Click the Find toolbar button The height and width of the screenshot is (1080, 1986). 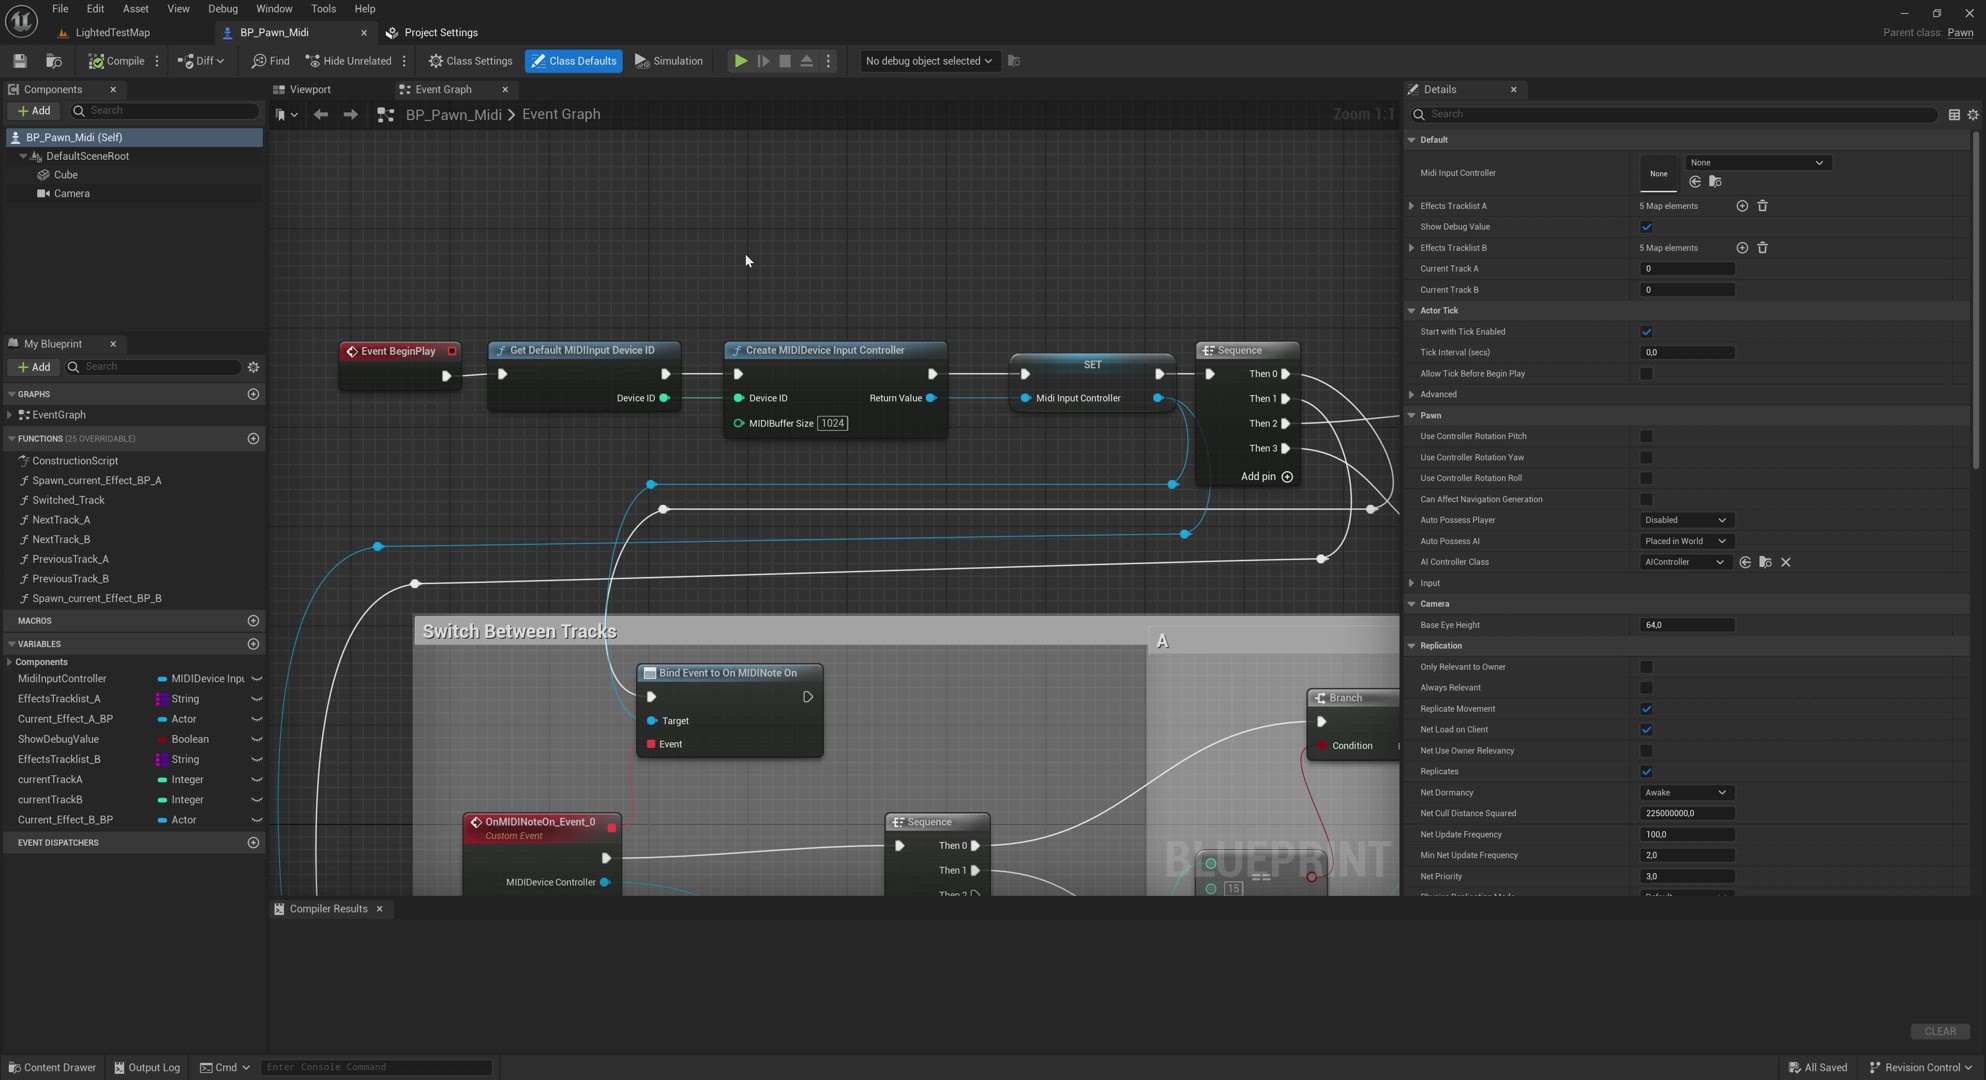tap(271, 61)
